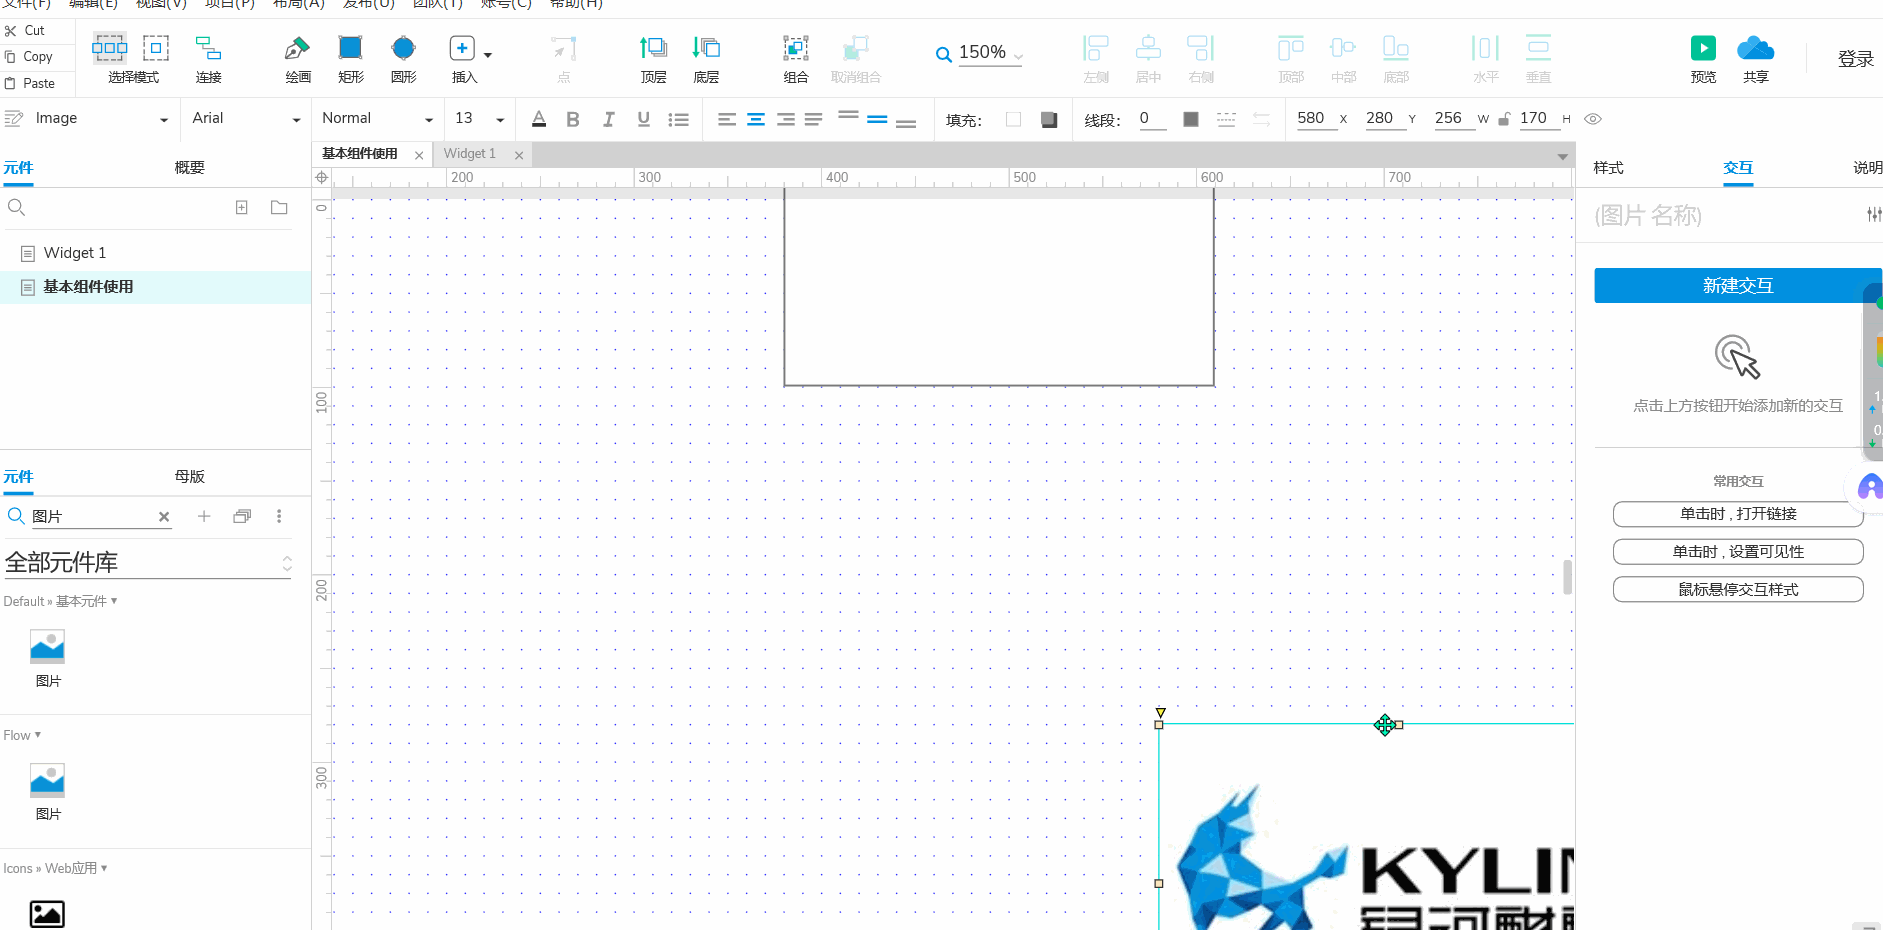Open the 交互 interactions tab
Viewport: 1883px width, 930px height.
(x=1738, y=168)
